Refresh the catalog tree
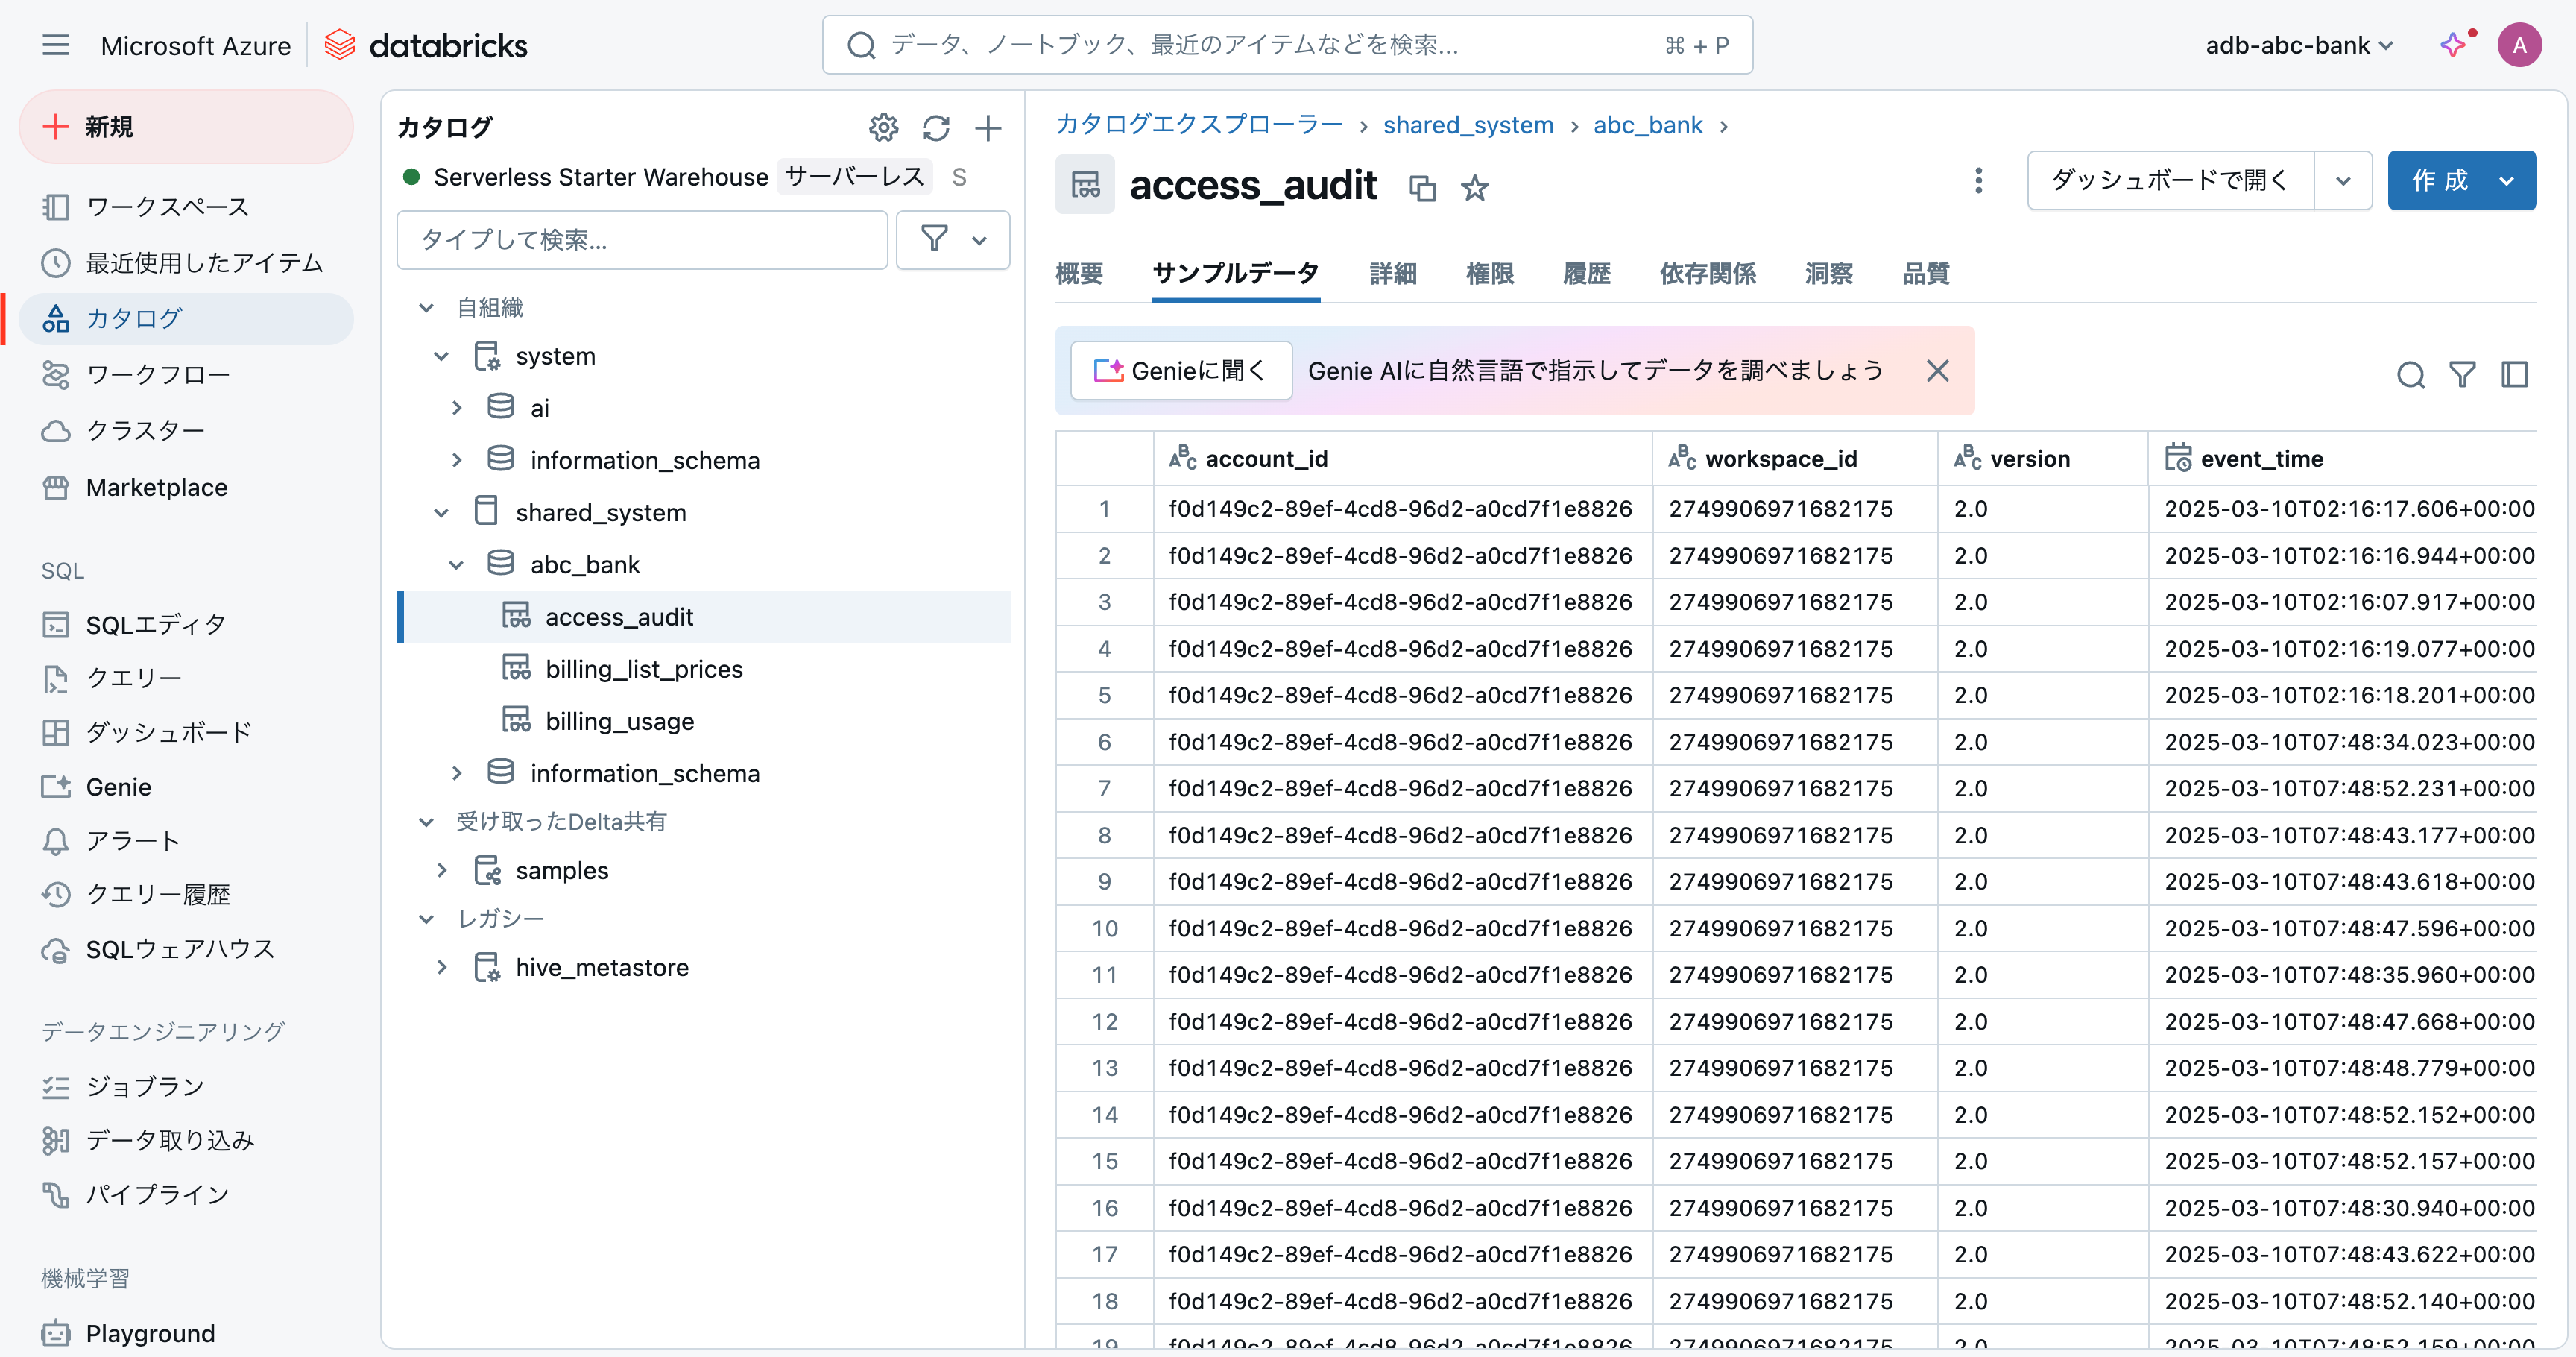The height and width of the screenshot is (1357, 2576). [x=936, y=128]
